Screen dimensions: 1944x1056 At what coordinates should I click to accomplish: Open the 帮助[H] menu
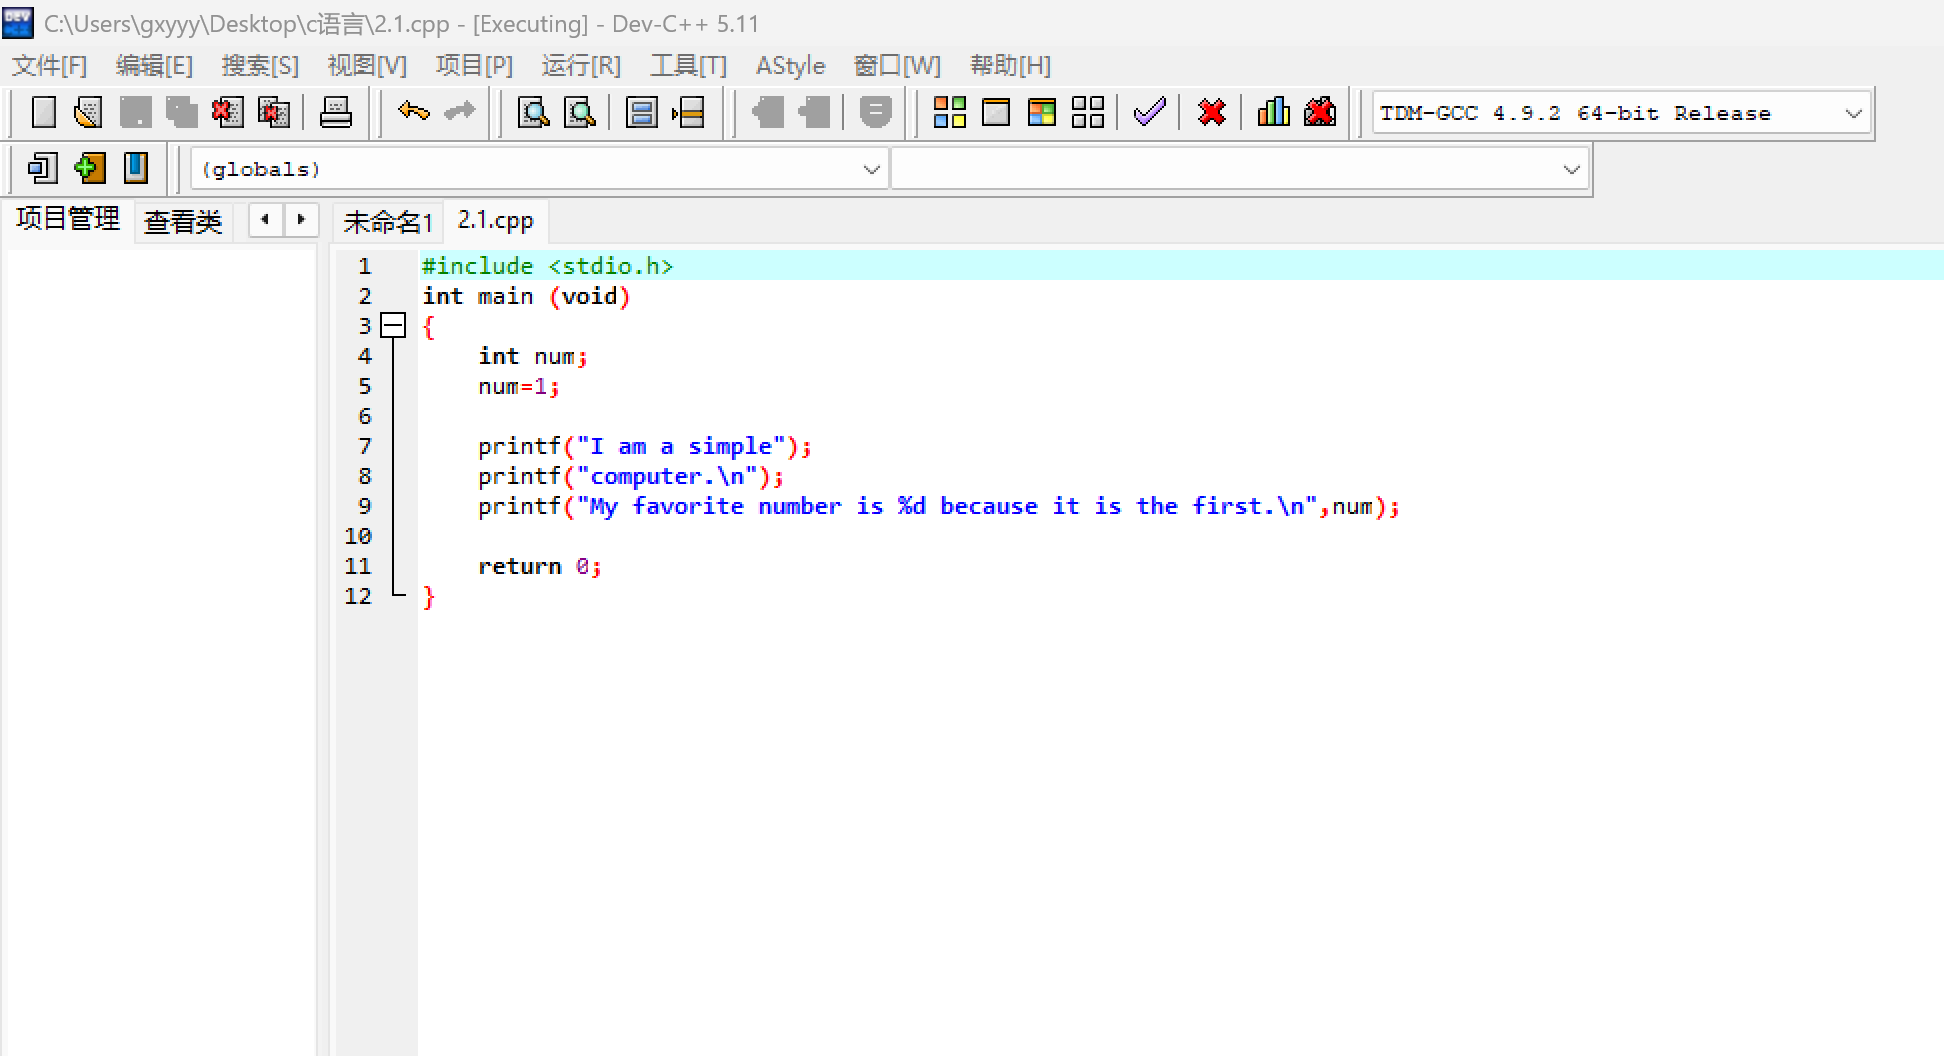tap(1010, 66)
